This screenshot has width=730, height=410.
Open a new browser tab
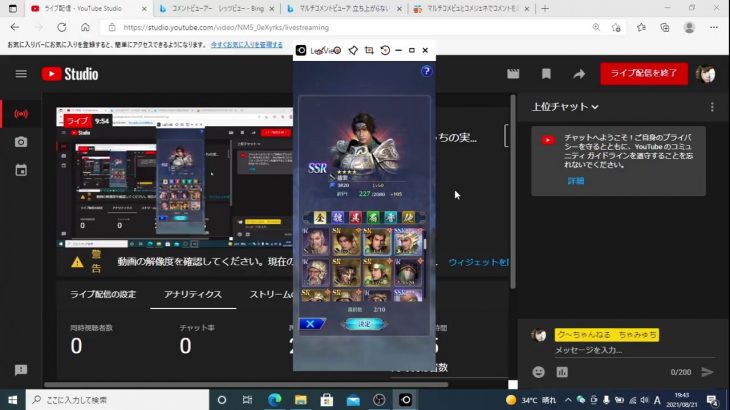point(545,8)
